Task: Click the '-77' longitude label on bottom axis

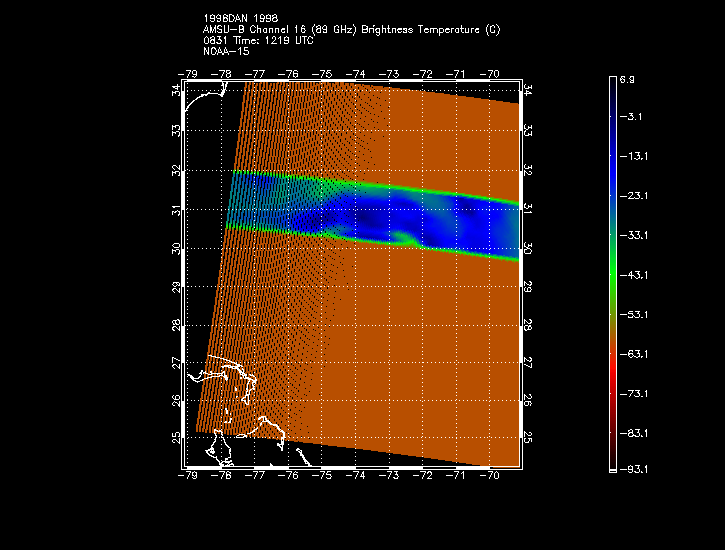Action: click(255, 476)
